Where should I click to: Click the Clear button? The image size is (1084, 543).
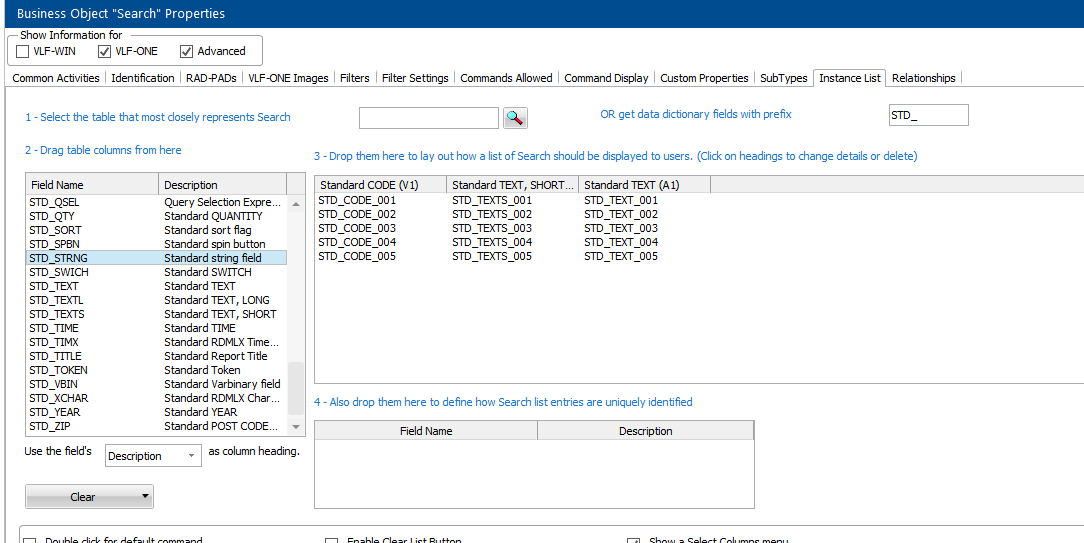click(x=82, y=496)
